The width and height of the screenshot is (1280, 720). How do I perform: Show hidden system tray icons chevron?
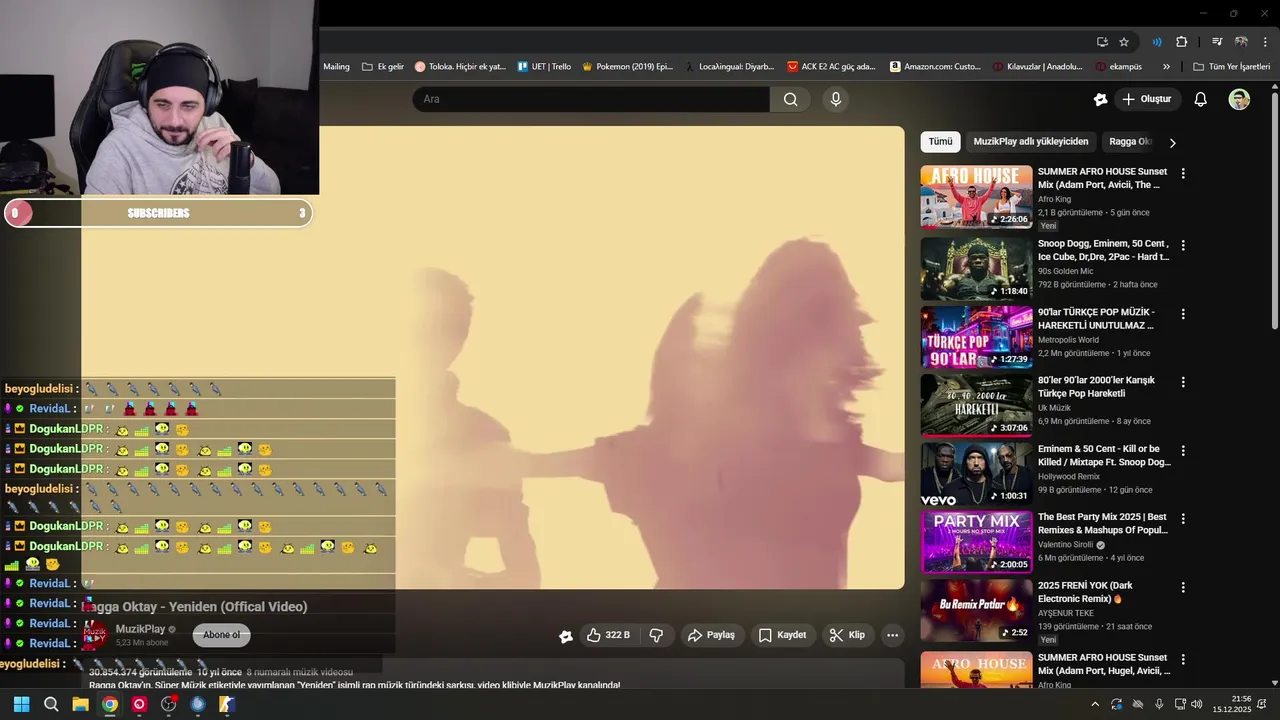[1095, 704]
